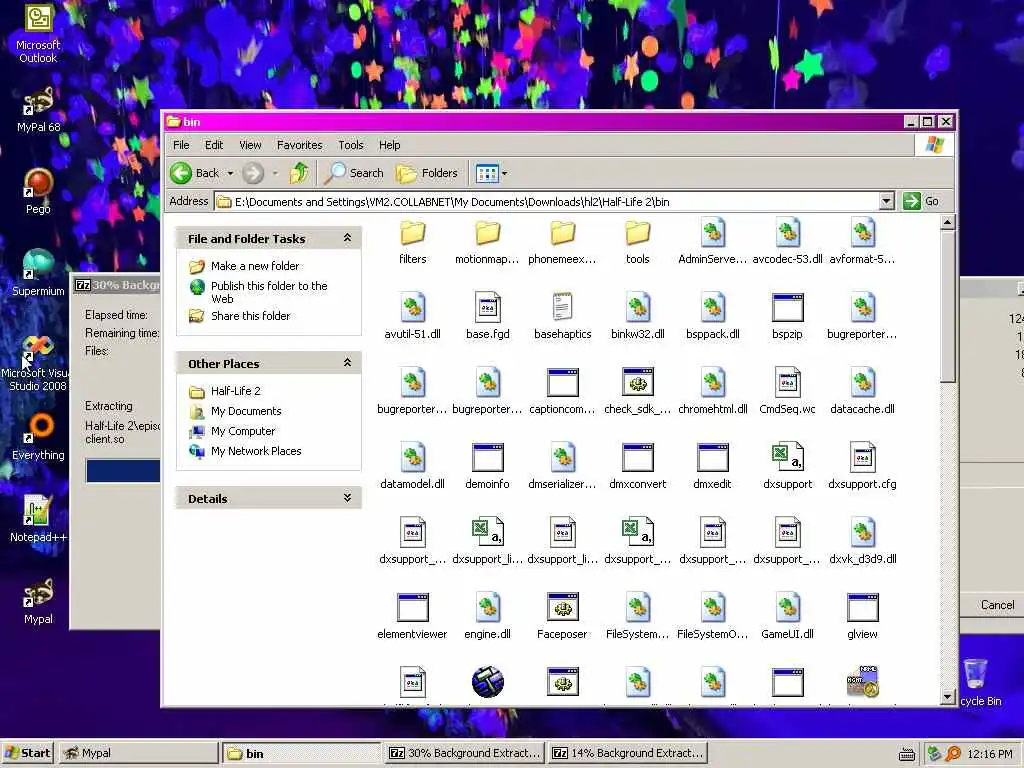Open the Help menu
The height and width of the screenshot is (768, 1024).
coord(389,145)
